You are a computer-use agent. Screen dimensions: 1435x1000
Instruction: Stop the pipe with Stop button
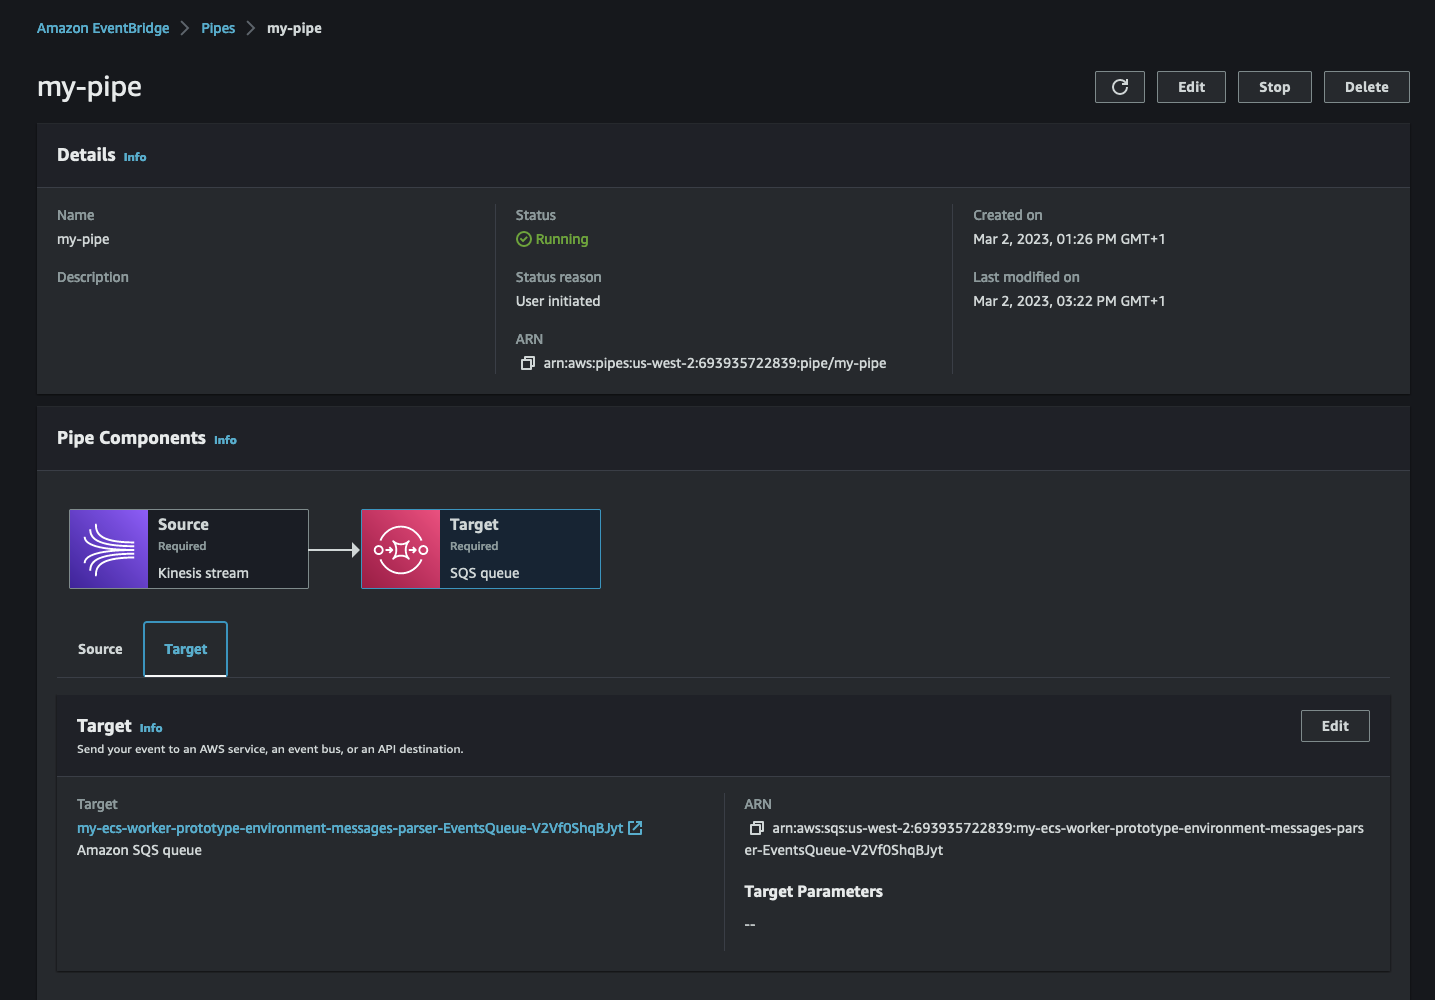pos(1274,87)
